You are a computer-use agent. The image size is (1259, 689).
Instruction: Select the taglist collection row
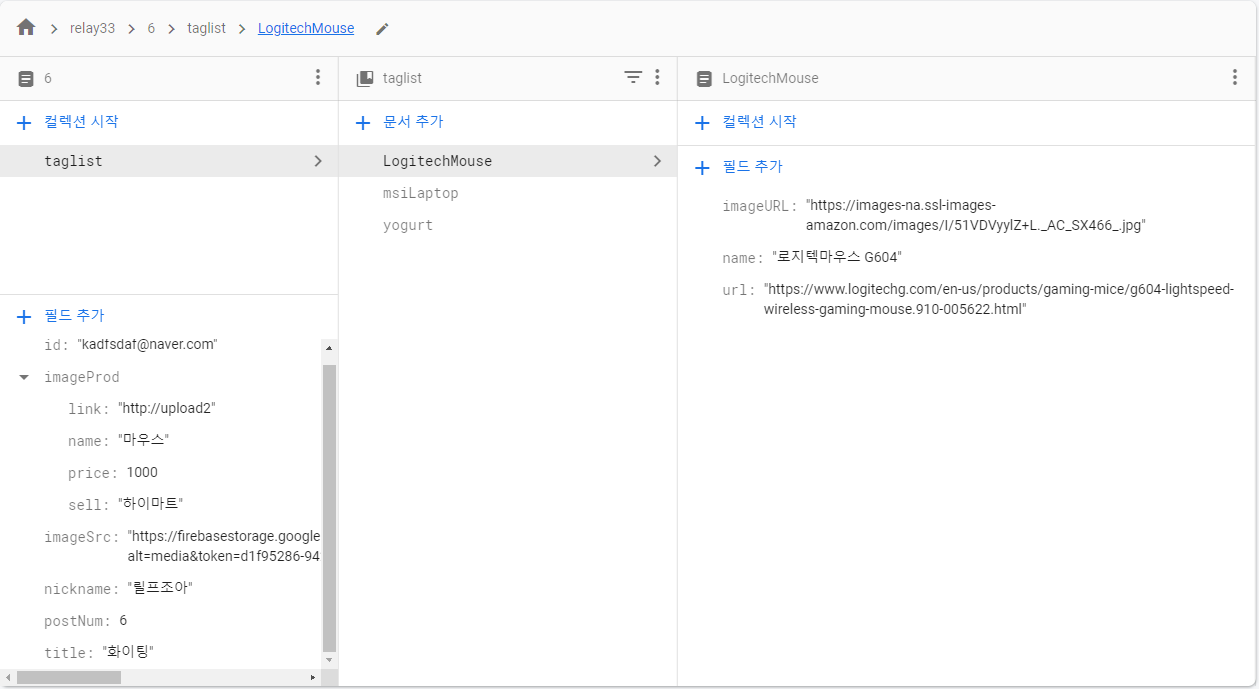coord(169,161)
